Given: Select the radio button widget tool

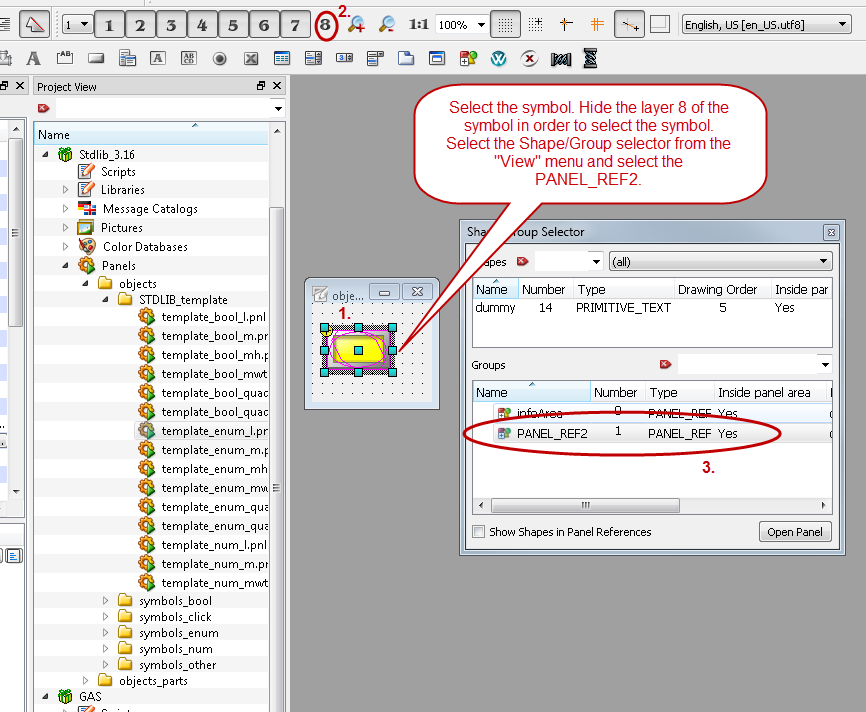Looking at the screenshot, I should 219,59.
